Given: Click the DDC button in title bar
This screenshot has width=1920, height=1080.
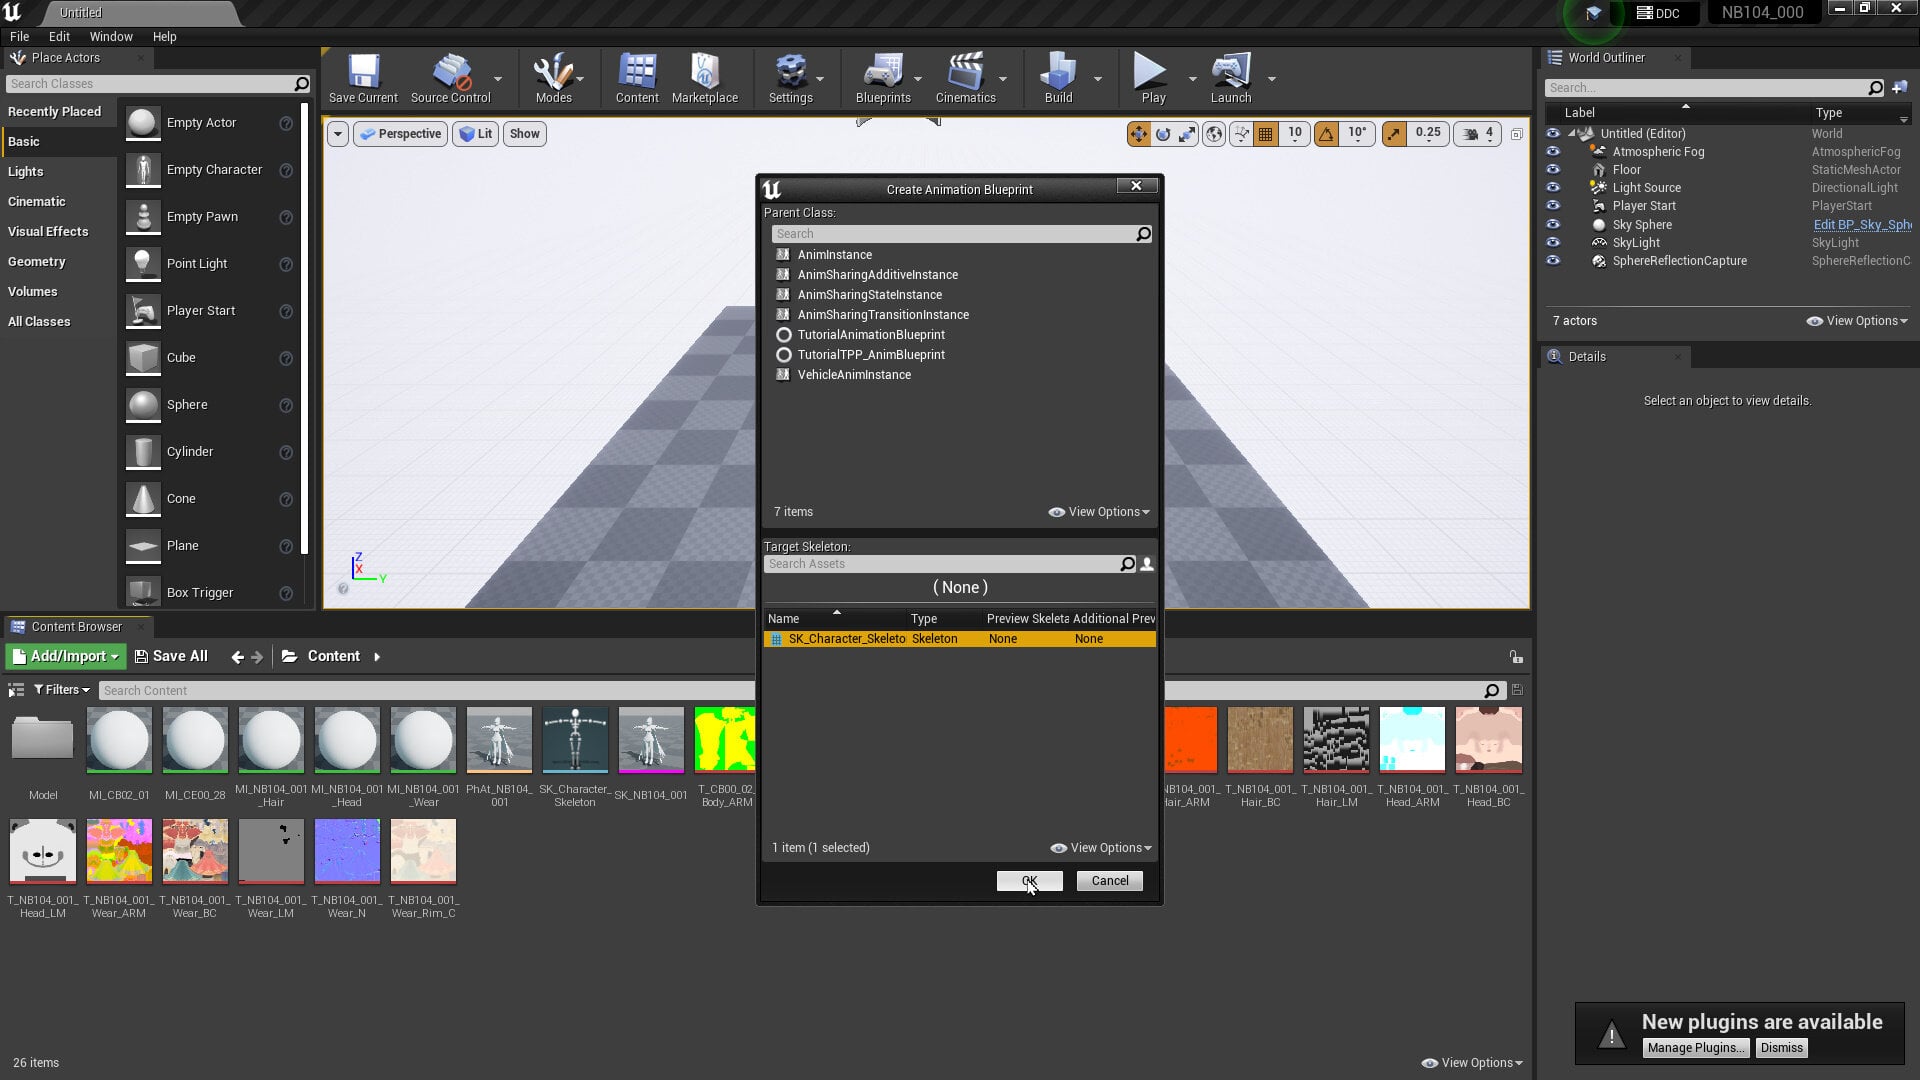Looking at the screenshot, I should 1658,13.
